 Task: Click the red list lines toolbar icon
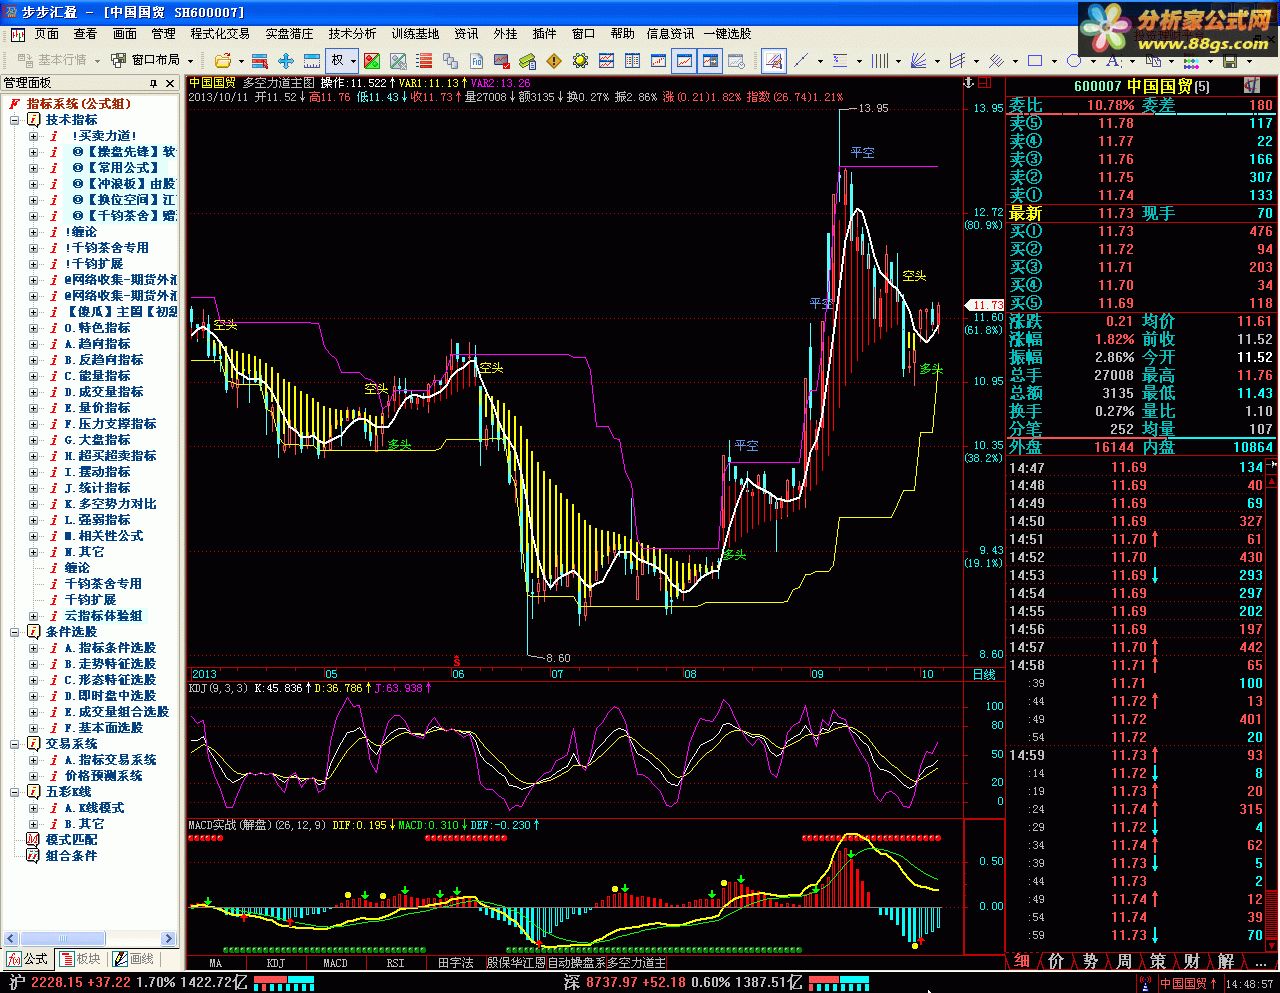point(423,60)
